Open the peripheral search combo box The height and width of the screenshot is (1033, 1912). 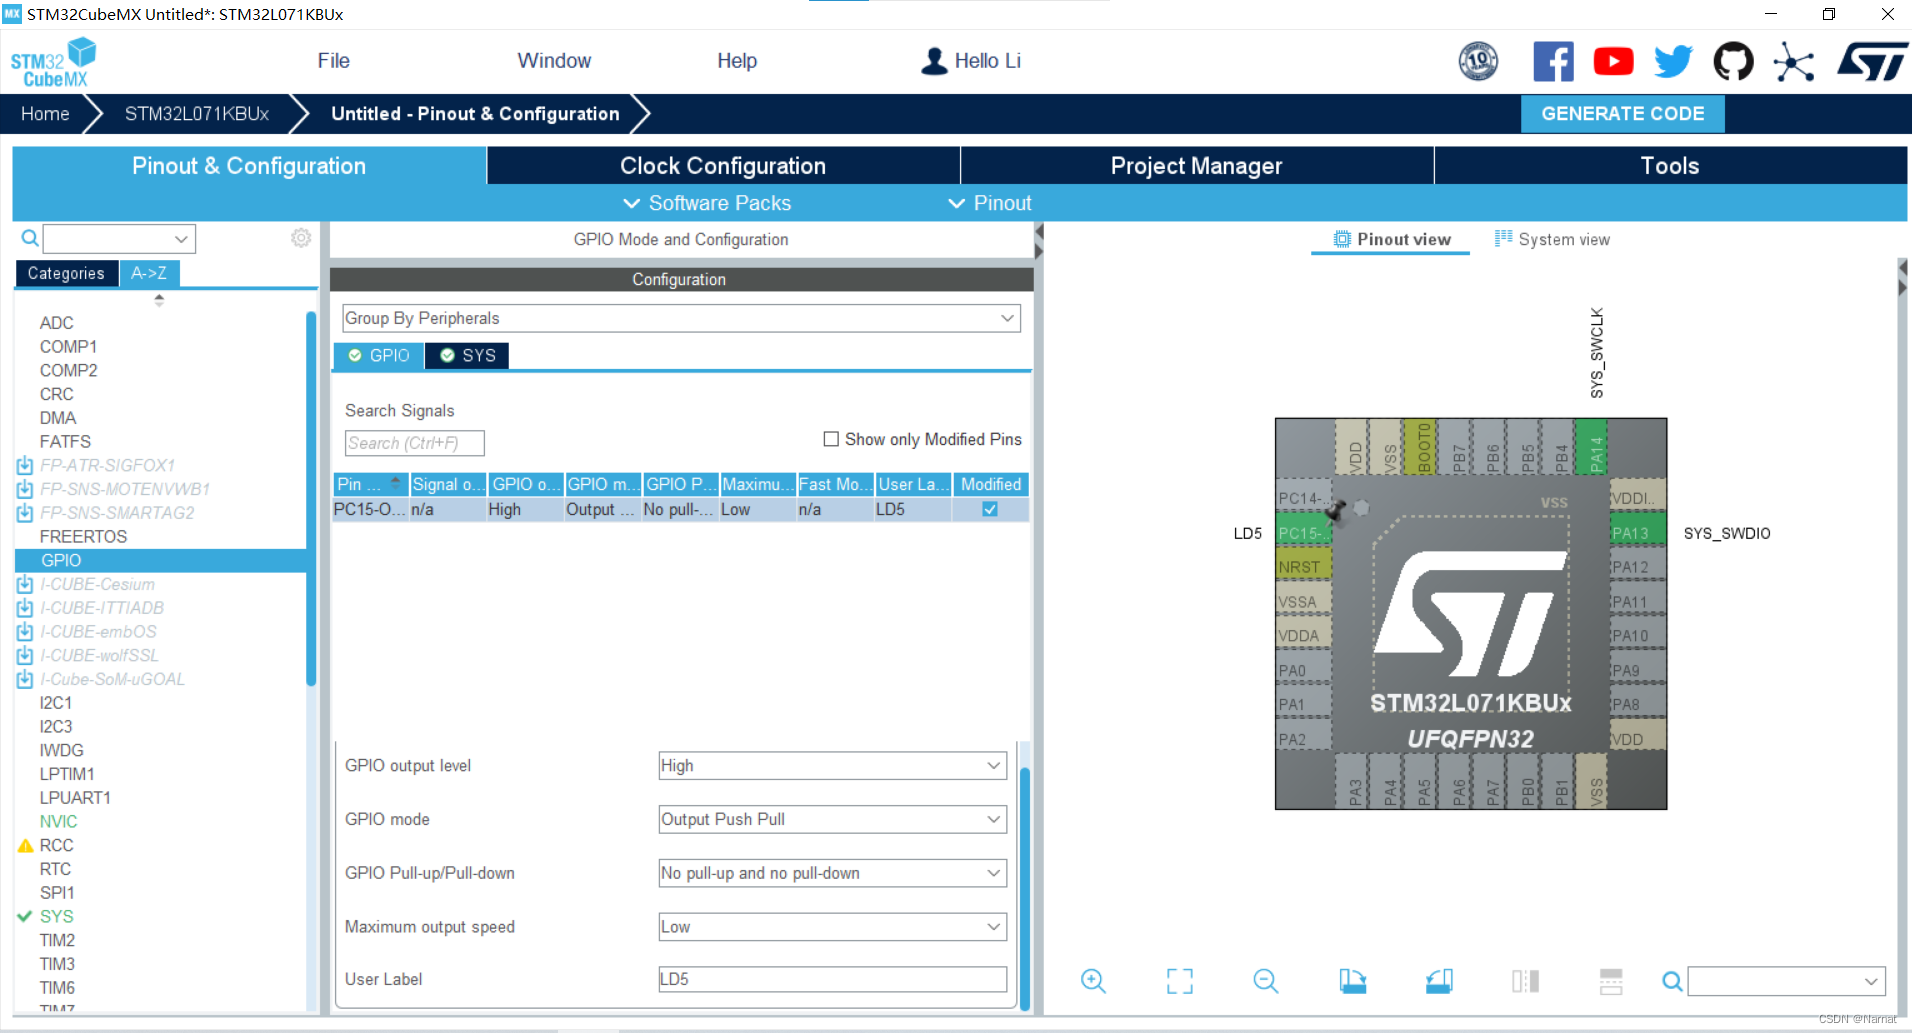(x=119, y=238)
